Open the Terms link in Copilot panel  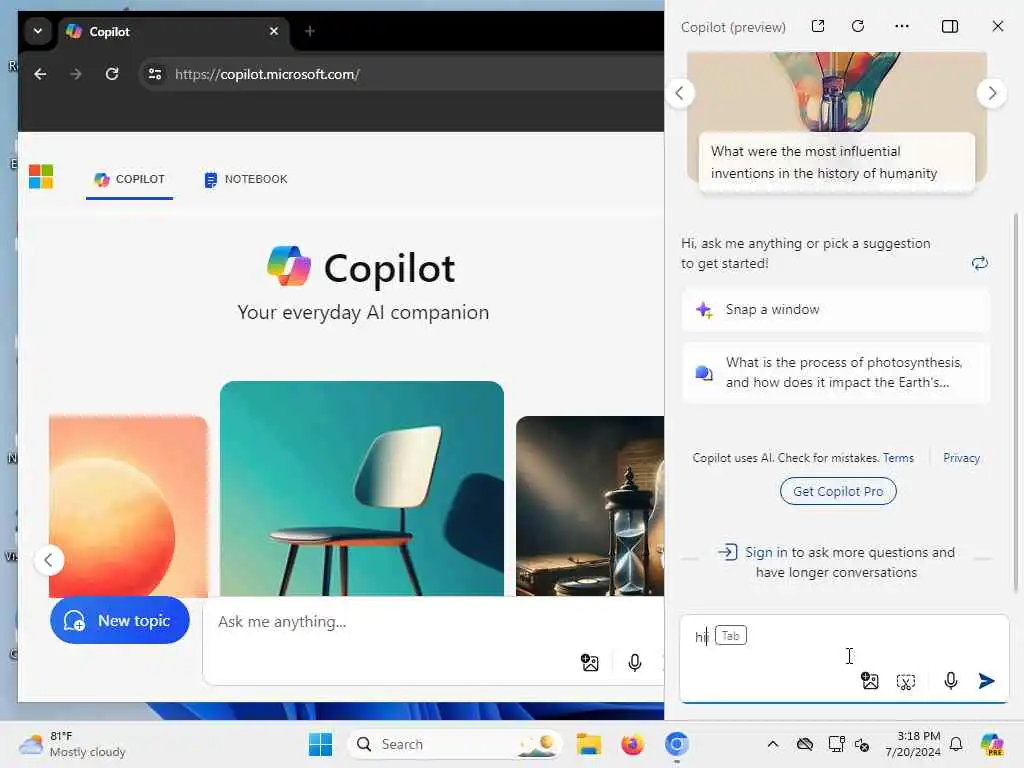(x=898, y=458)
